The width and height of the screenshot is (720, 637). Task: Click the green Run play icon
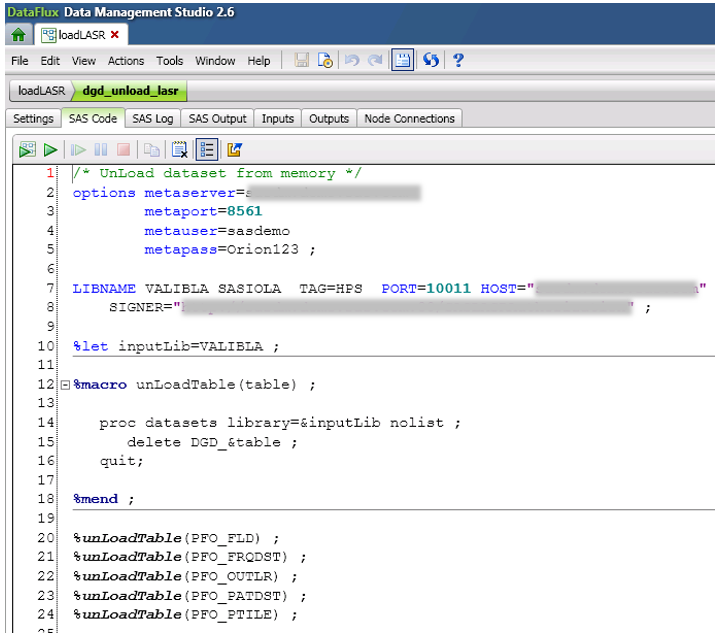[x=50, y=149]
